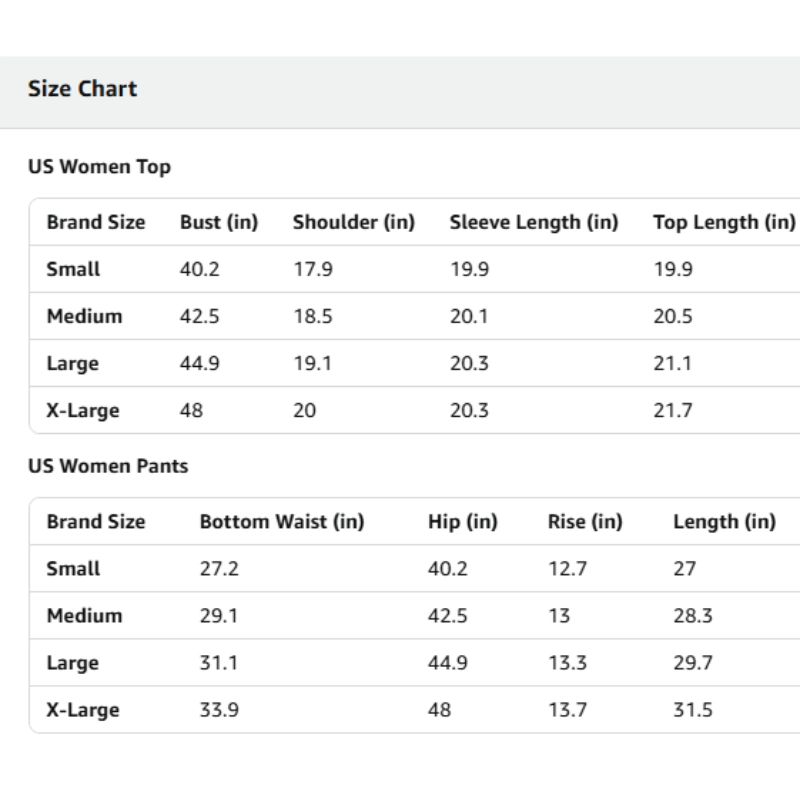Click the Rise (in) column header

(585, 521)
